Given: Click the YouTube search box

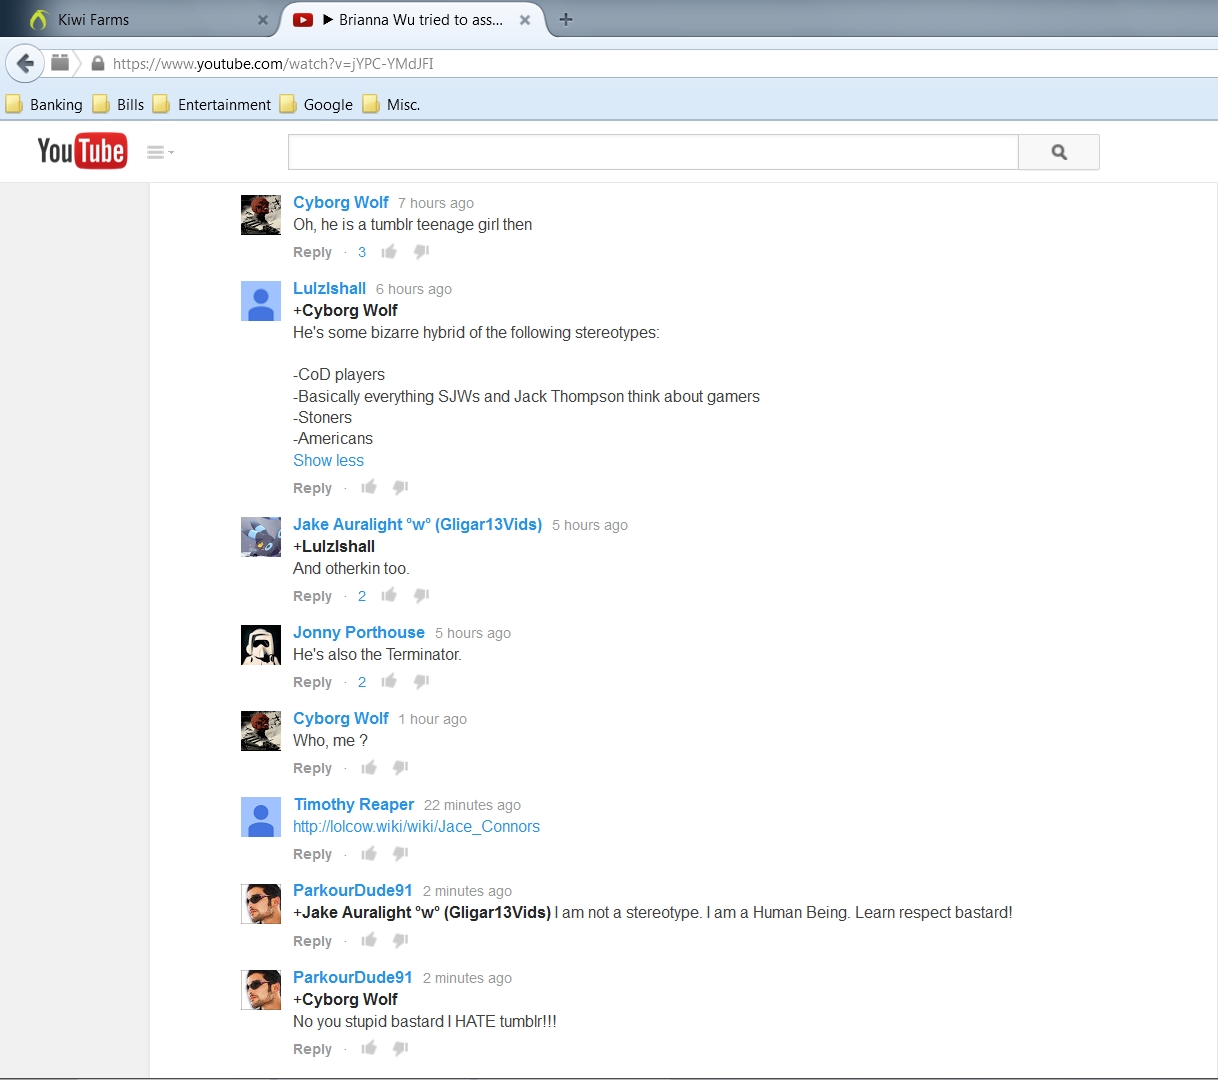Looking at the screenshot, I should 653,152.
